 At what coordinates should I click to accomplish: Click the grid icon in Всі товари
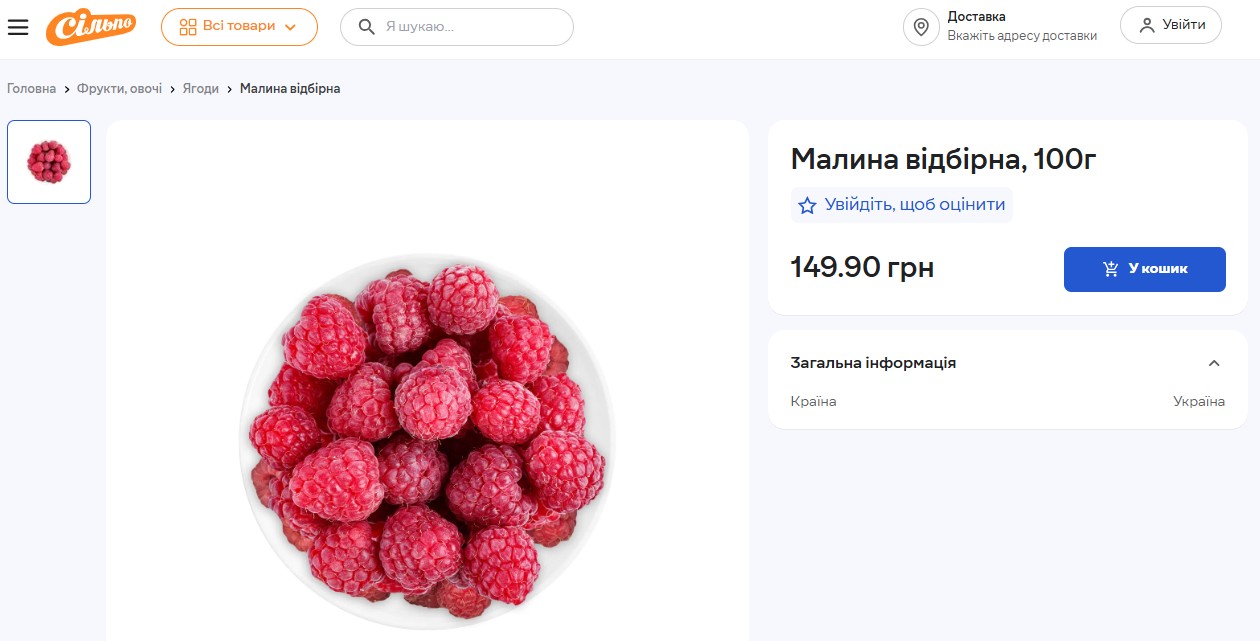pos(188,27)
